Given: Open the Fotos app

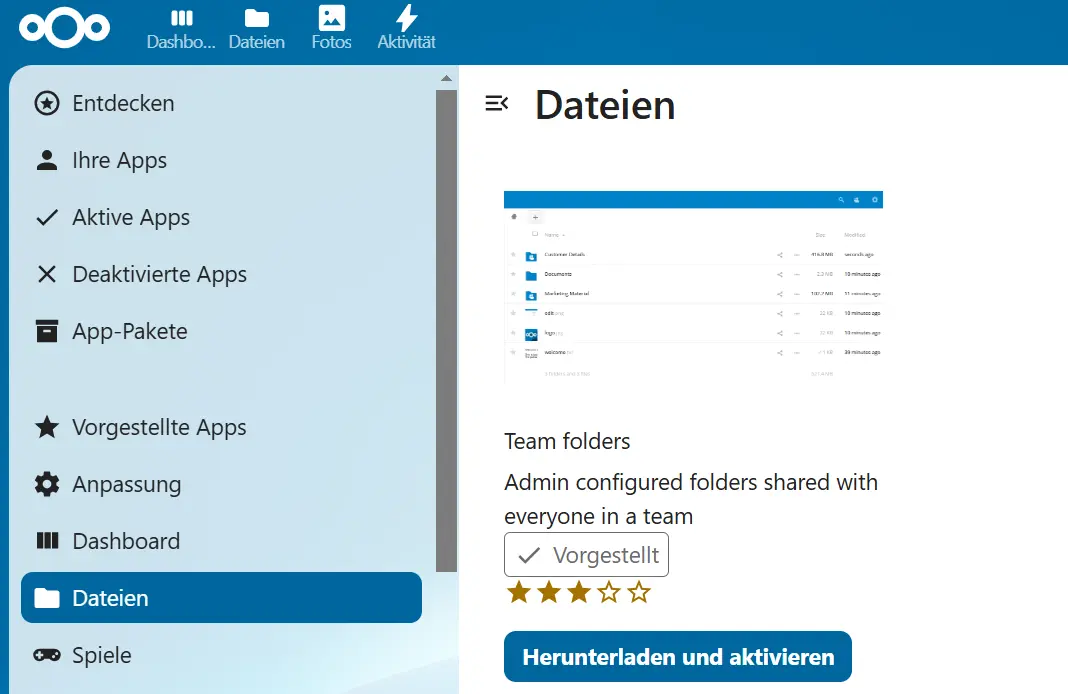Looking at the screenshot, I should point(332,30).
